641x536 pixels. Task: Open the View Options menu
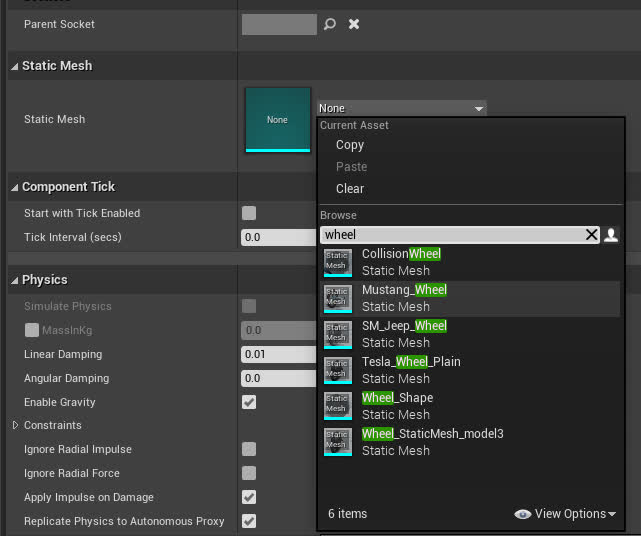click(565, 514)
